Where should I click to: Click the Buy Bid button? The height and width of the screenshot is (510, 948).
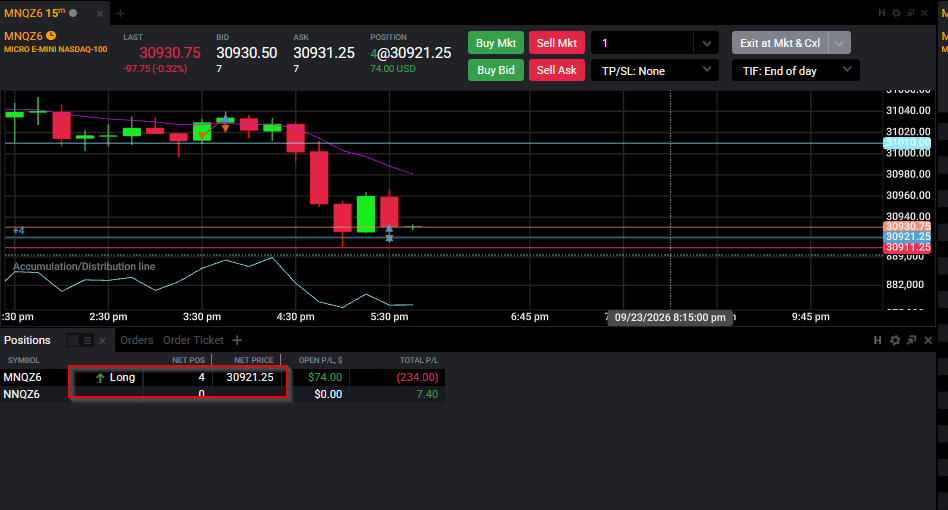tap(496, 70)
